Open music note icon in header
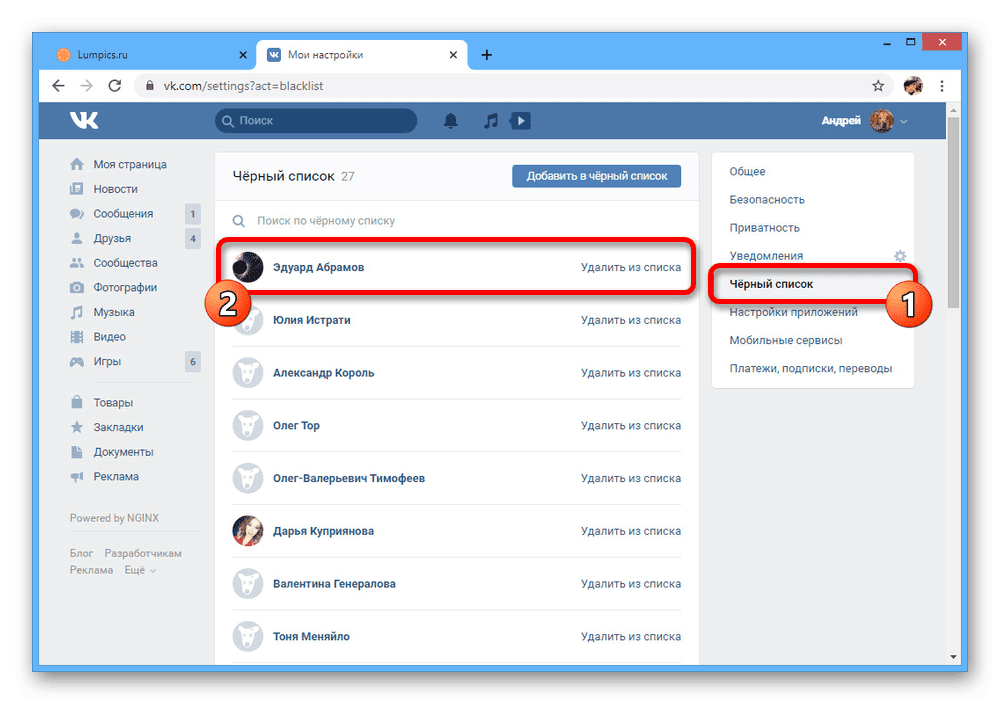The height and width of the screenshot is (704, 1000). (x=490, y=121)
